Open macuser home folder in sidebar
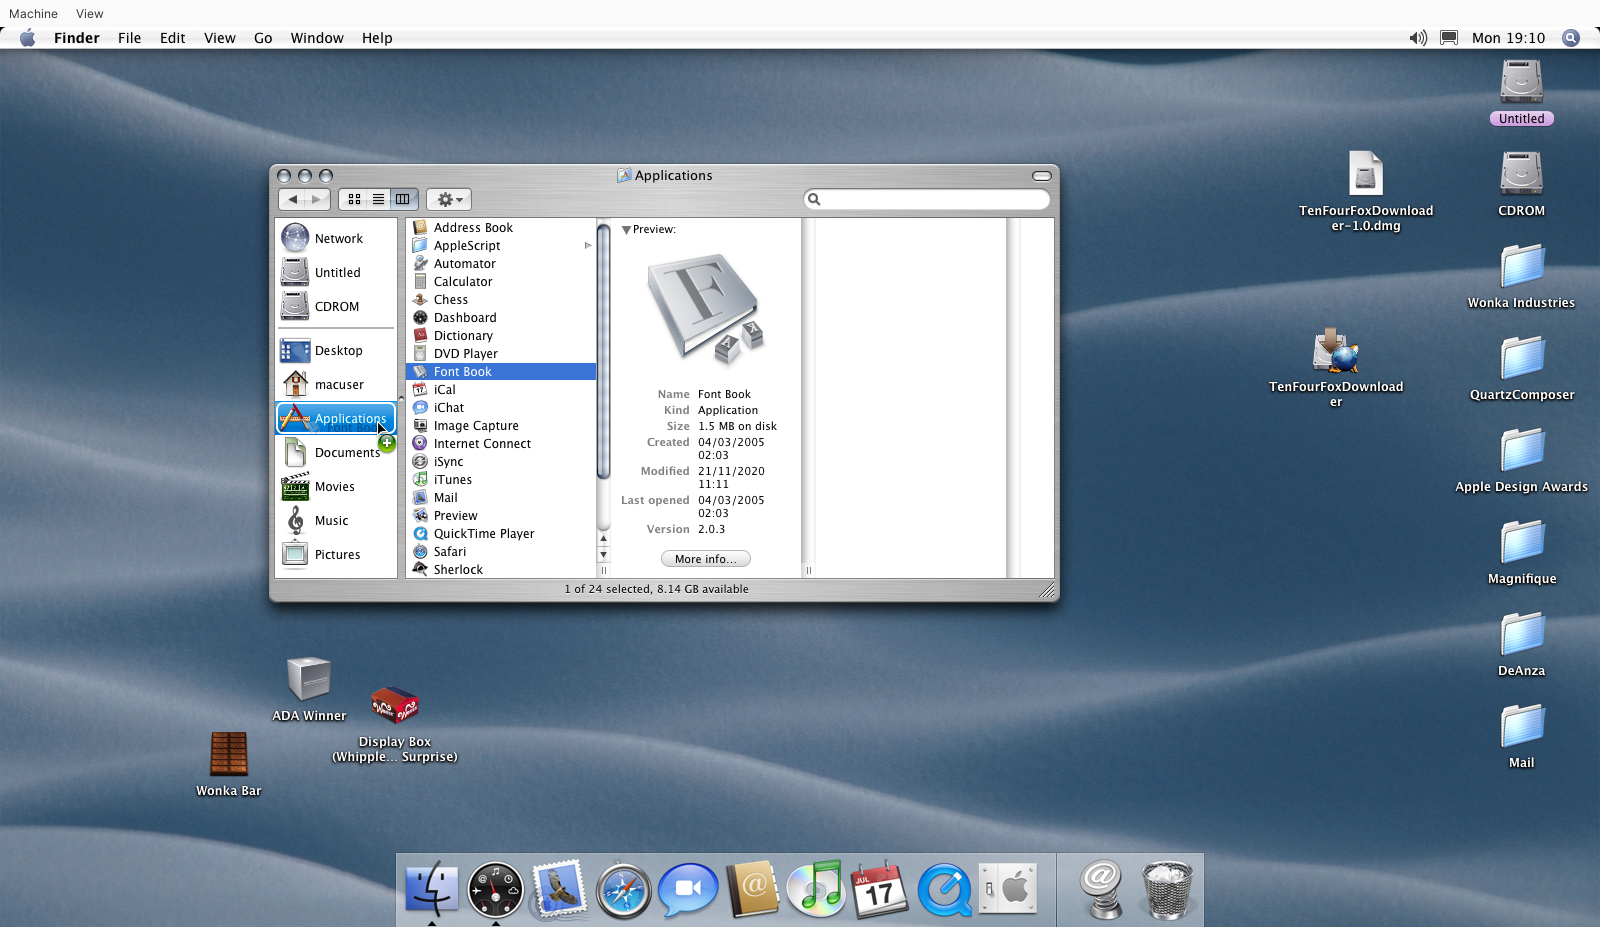1600x927 pixels. pyautogui.click(x=336, y=384)
